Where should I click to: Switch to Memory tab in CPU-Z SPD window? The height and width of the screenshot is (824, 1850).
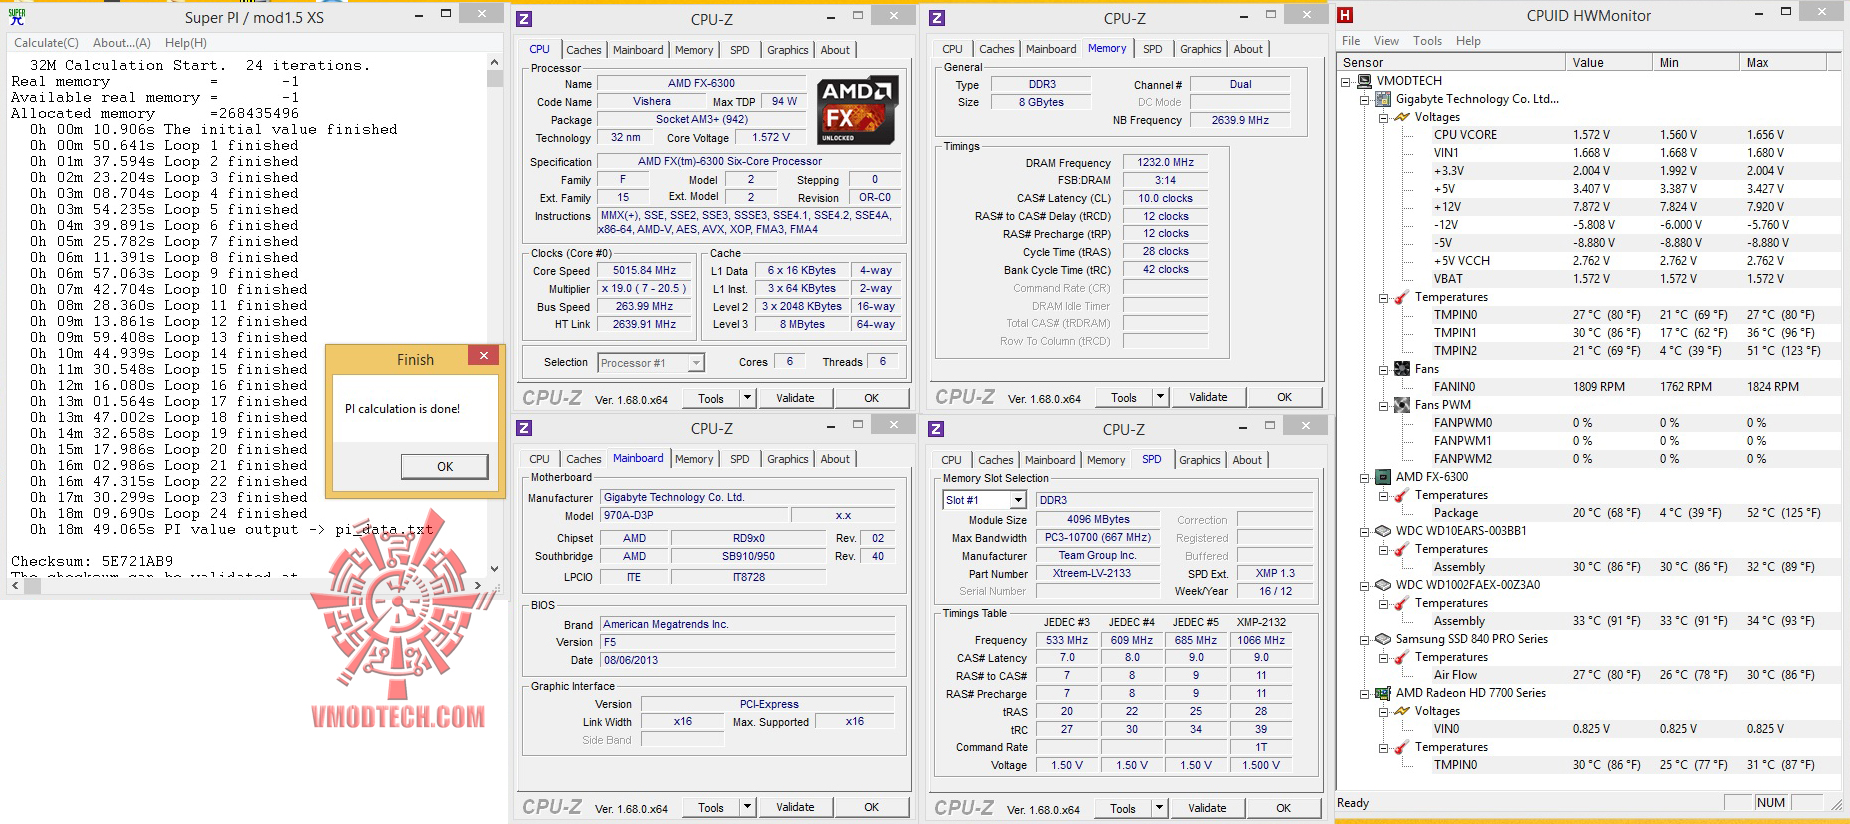click(1106, 460)
